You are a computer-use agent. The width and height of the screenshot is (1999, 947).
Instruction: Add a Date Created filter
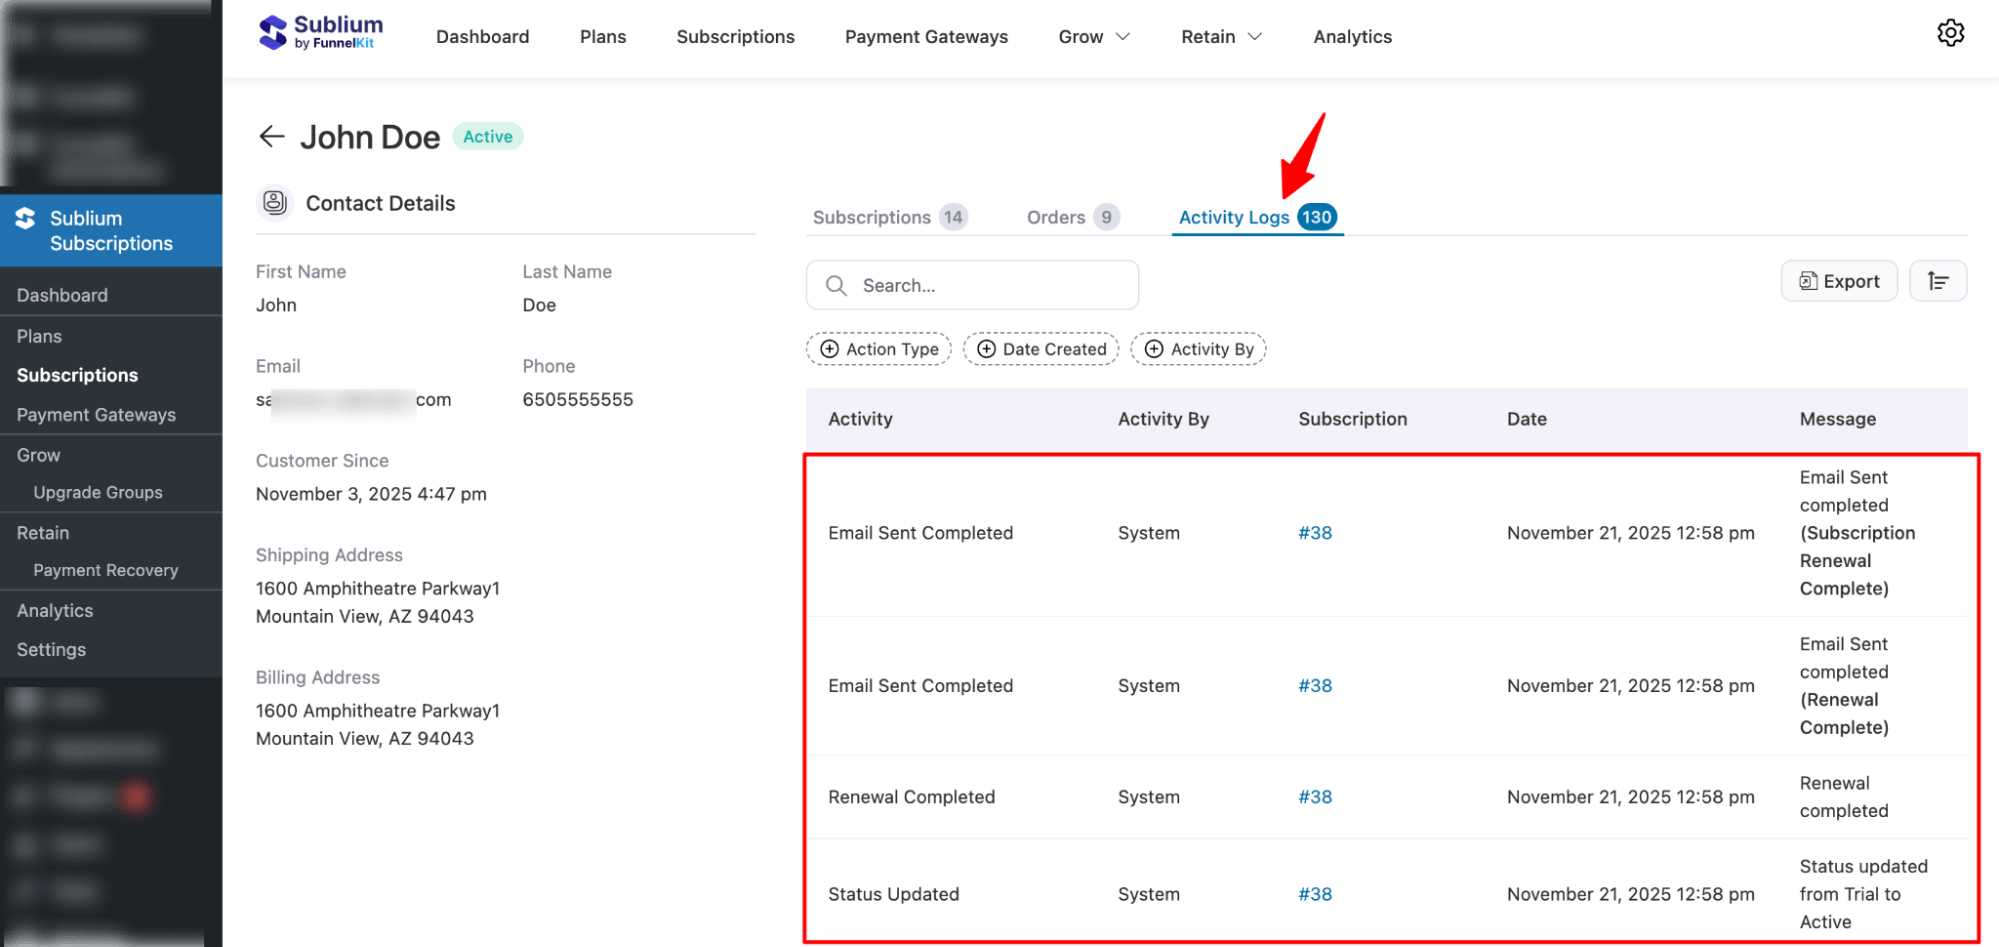1041,349
